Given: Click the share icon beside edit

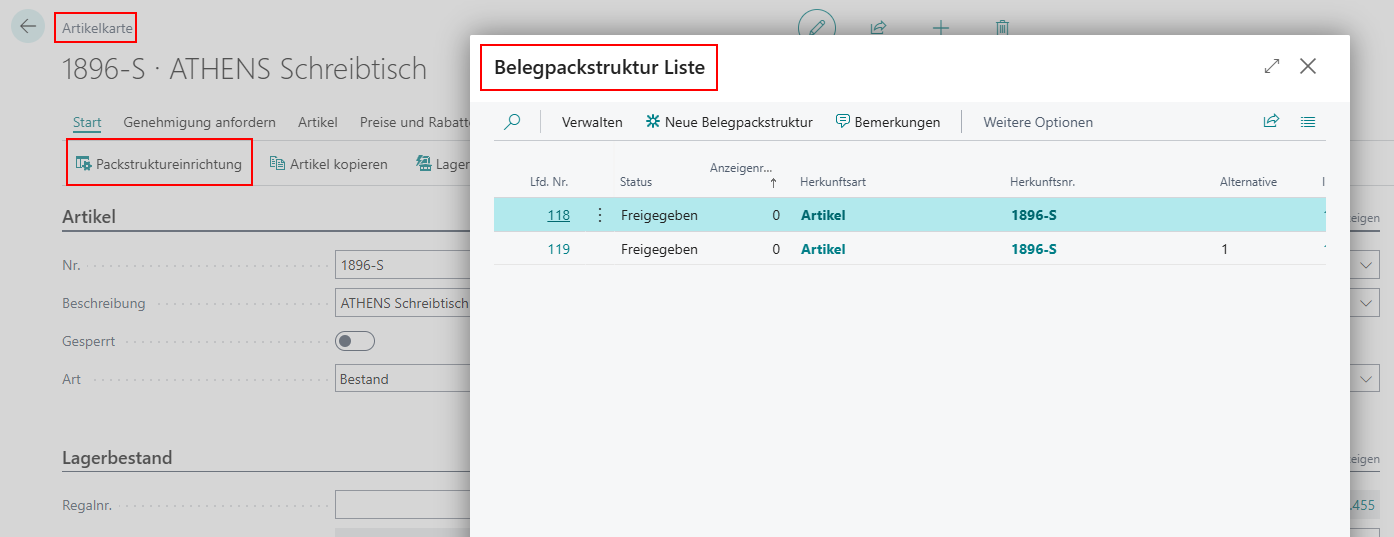Looking at the screenshot, I should (879, 27).
